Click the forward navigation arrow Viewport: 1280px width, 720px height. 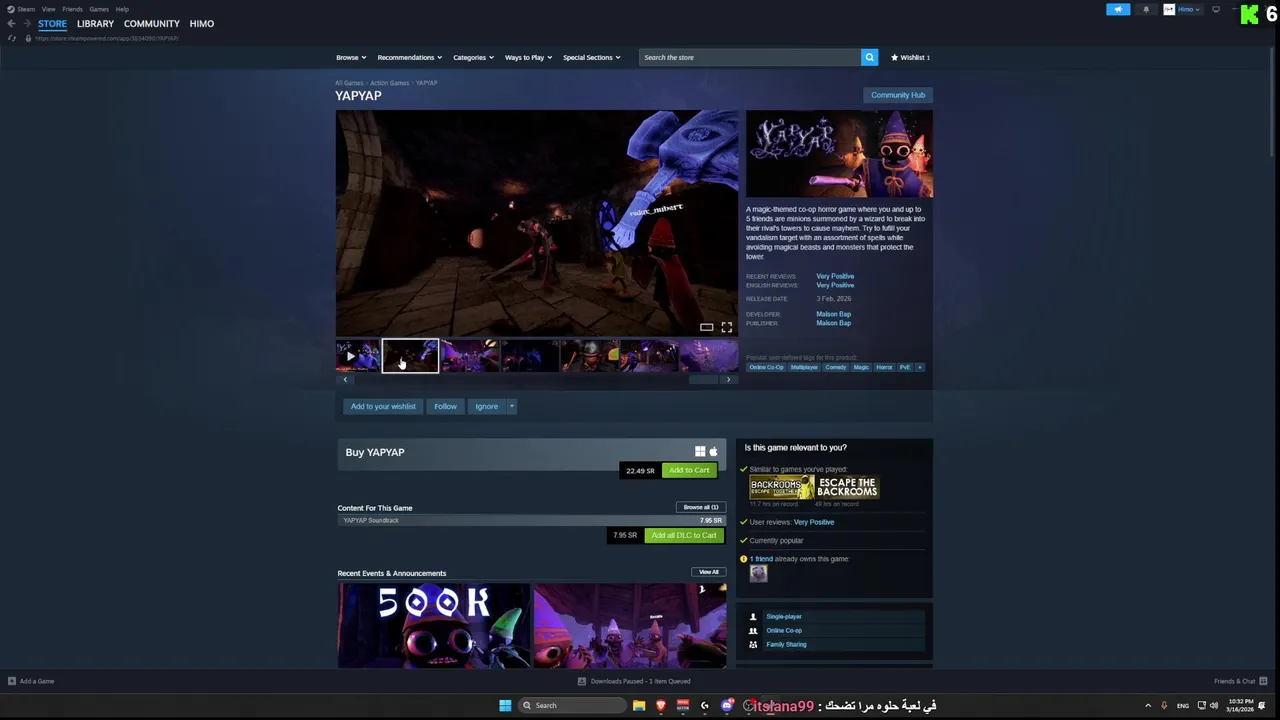click(x=25, y=23)
